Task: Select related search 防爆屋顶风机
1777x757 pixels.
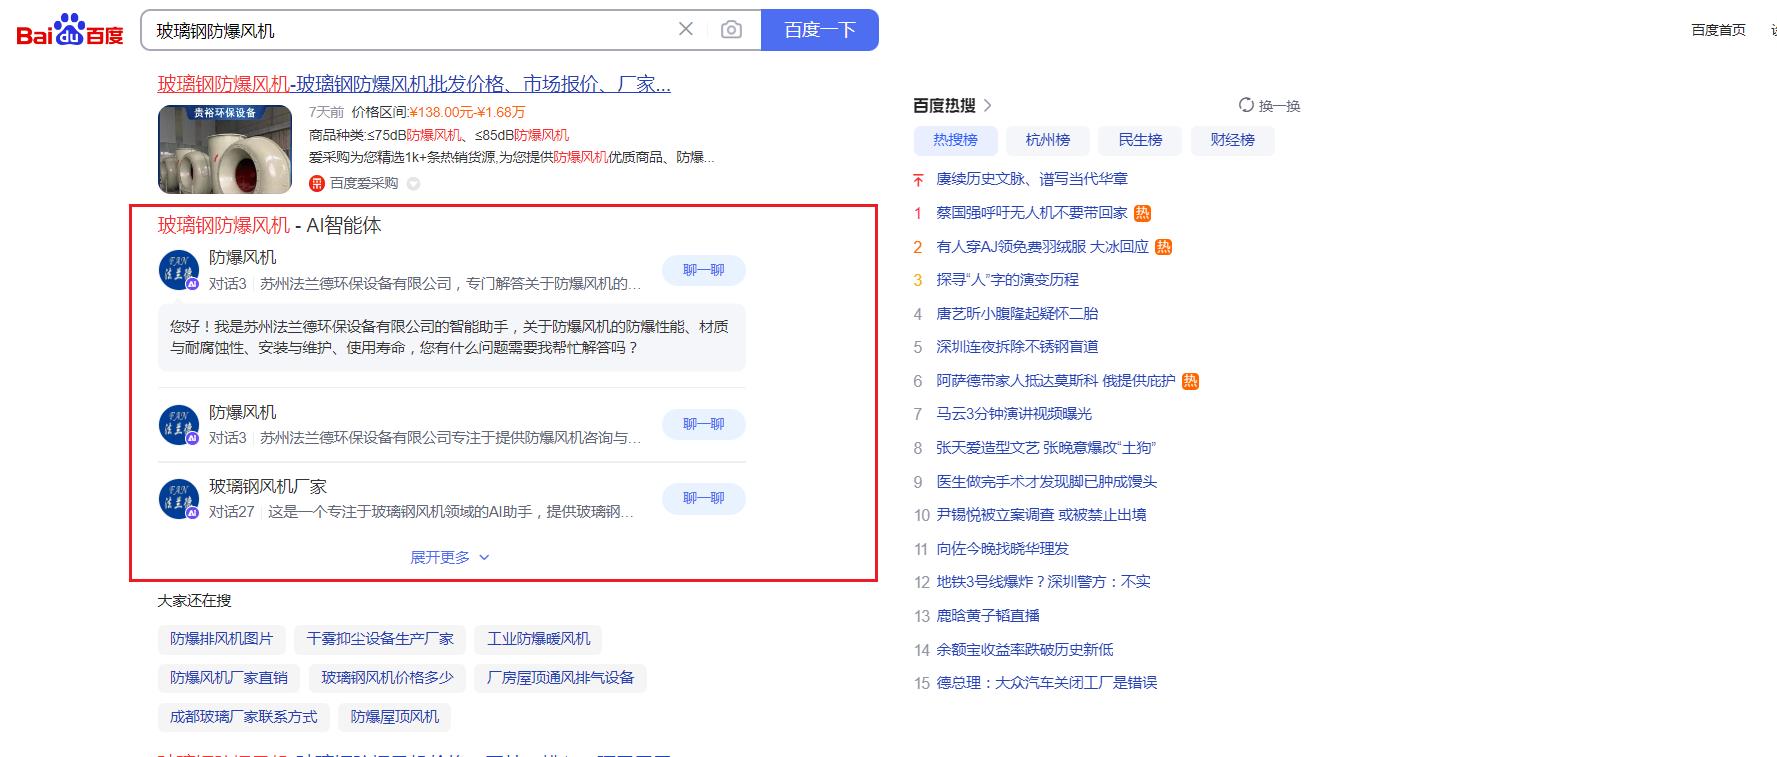Action: (x=395, y=717)
